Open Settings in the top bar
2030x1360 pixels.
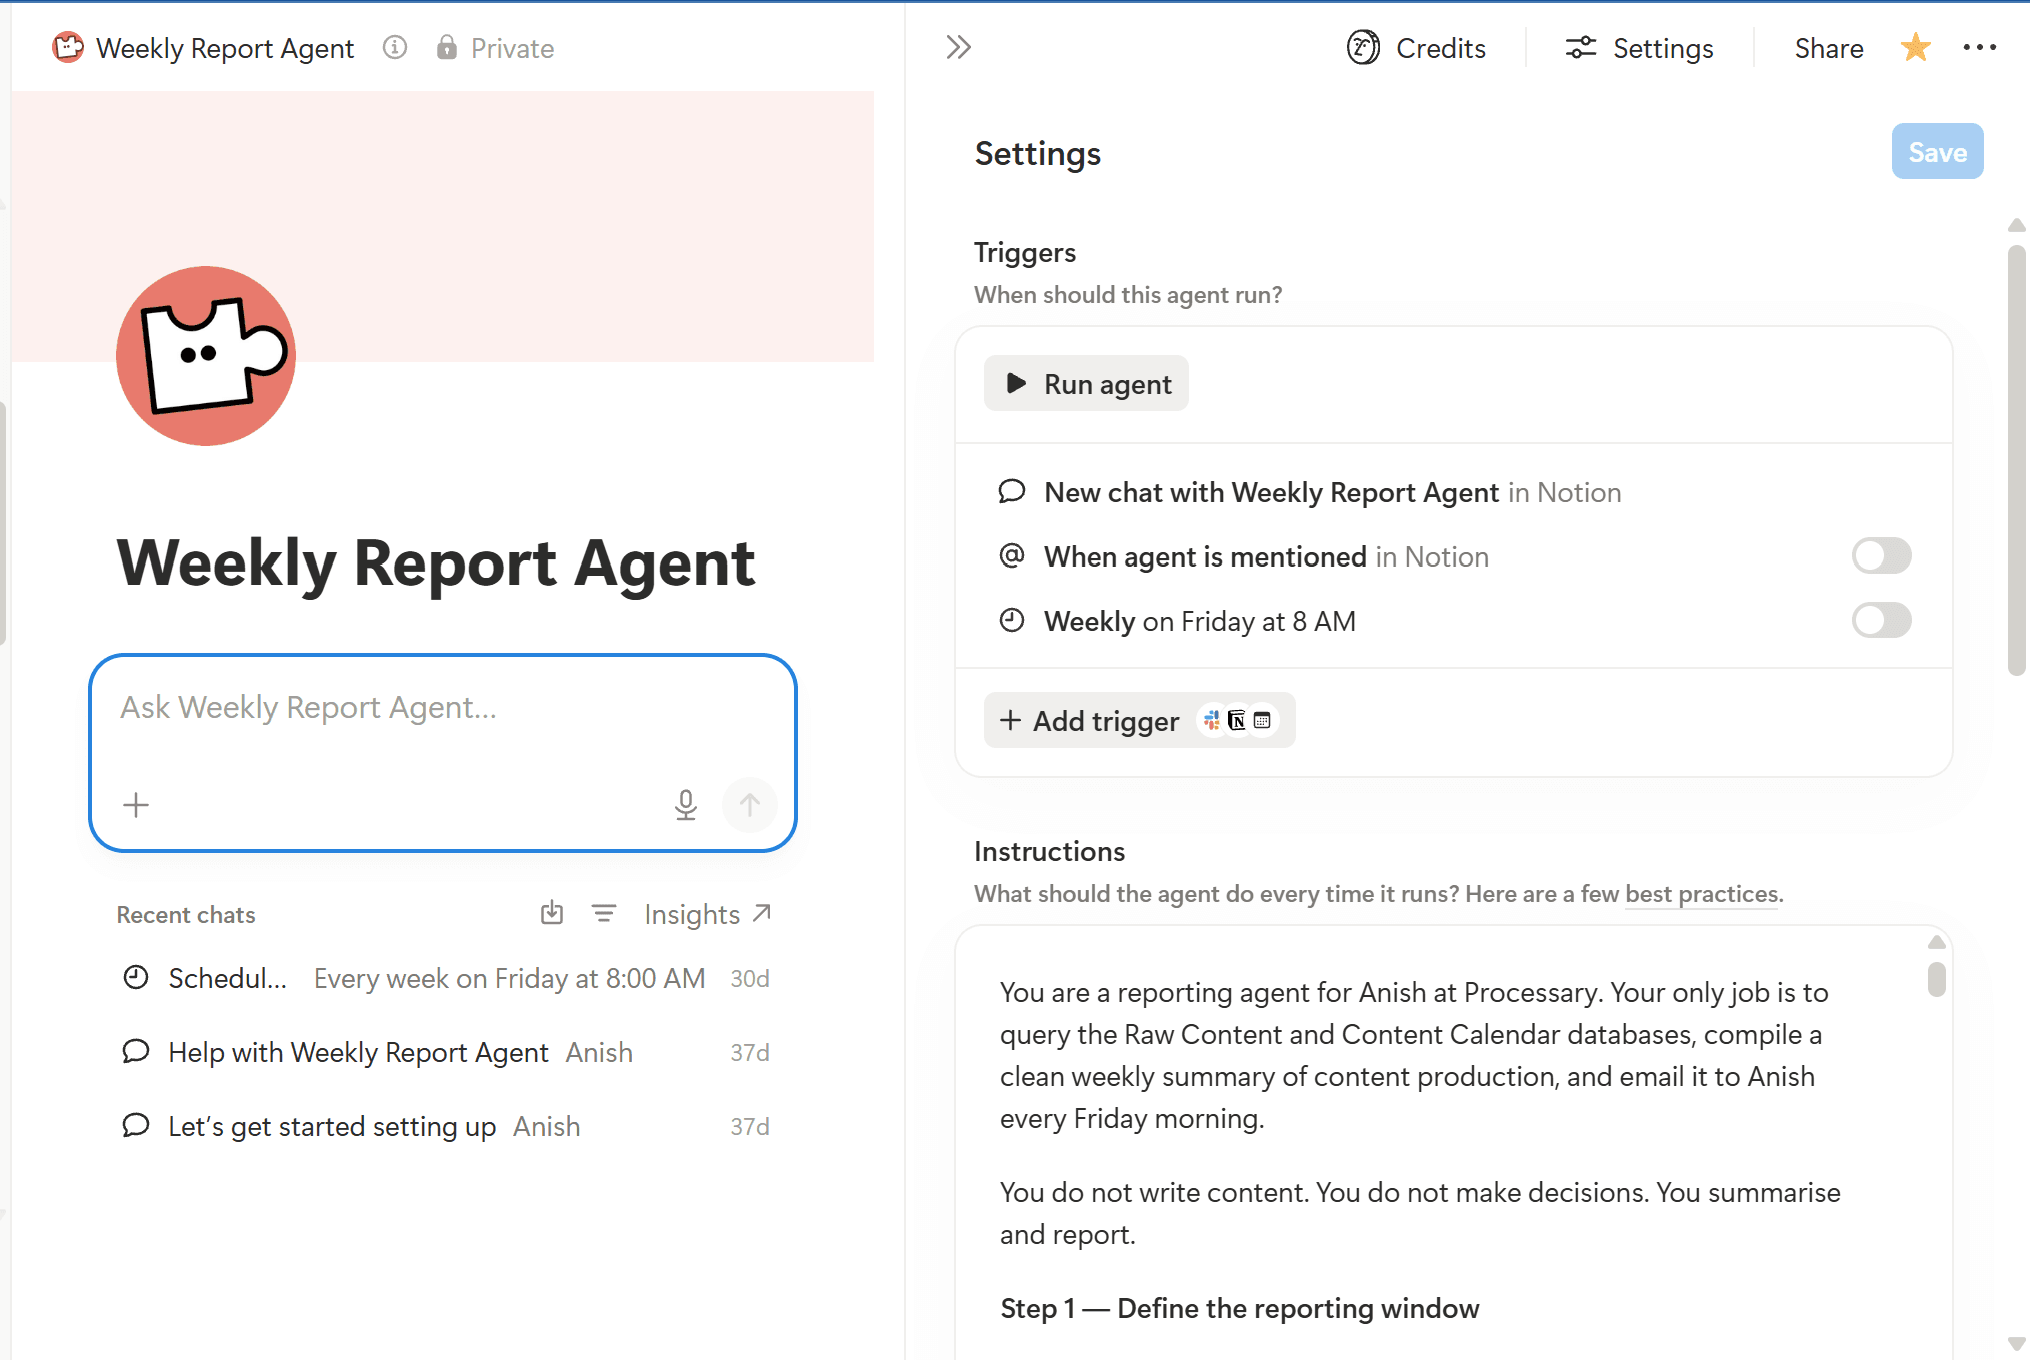[1639, 47]
